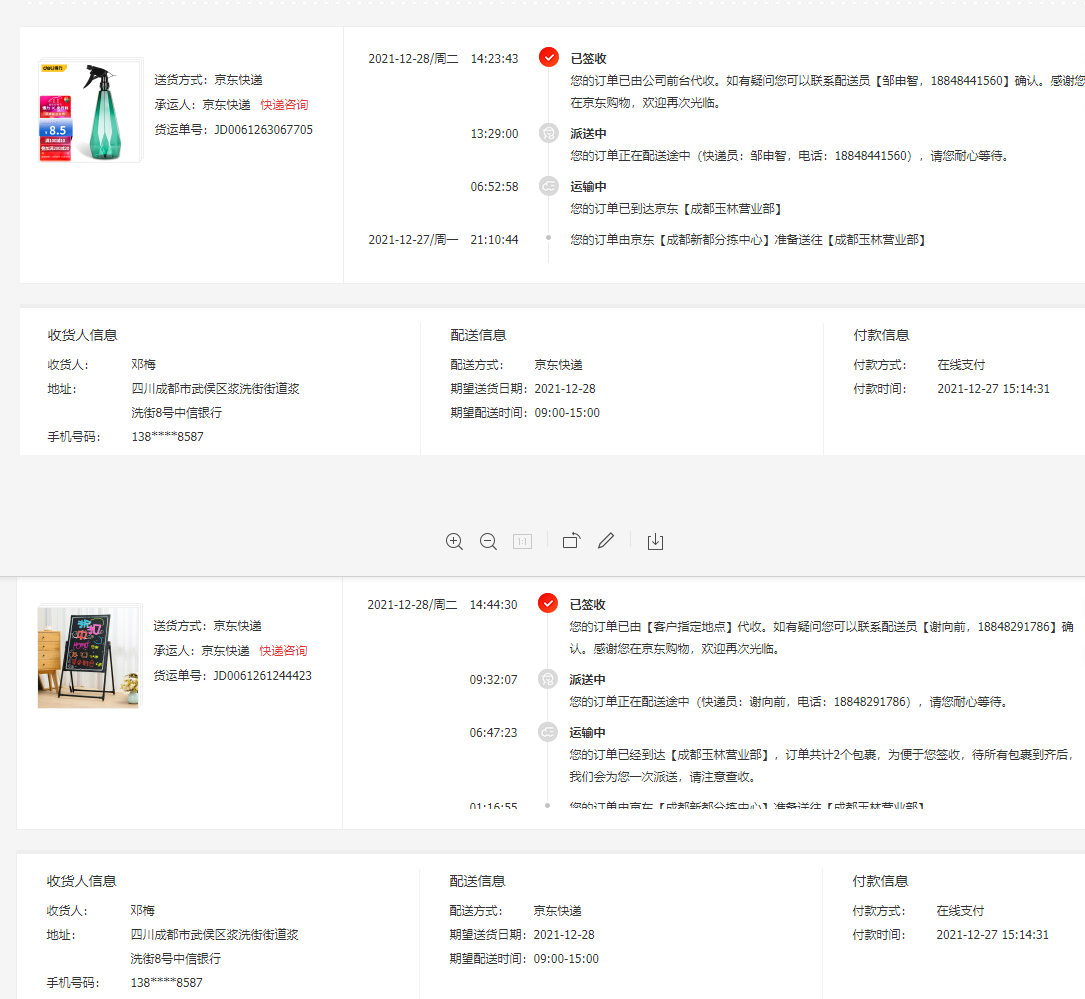
Task: Click the 订单共计2个包裹 transit message
Action: (821, 765)
